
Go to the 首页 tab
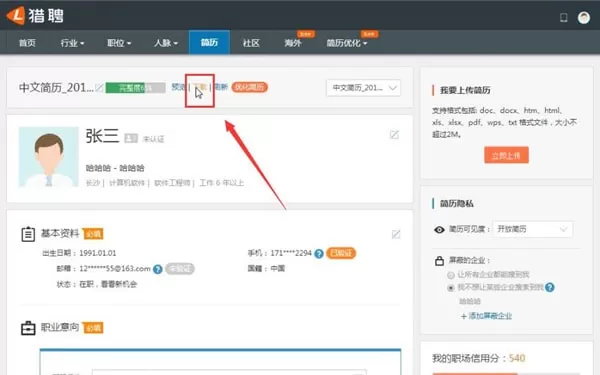point(27,43)
